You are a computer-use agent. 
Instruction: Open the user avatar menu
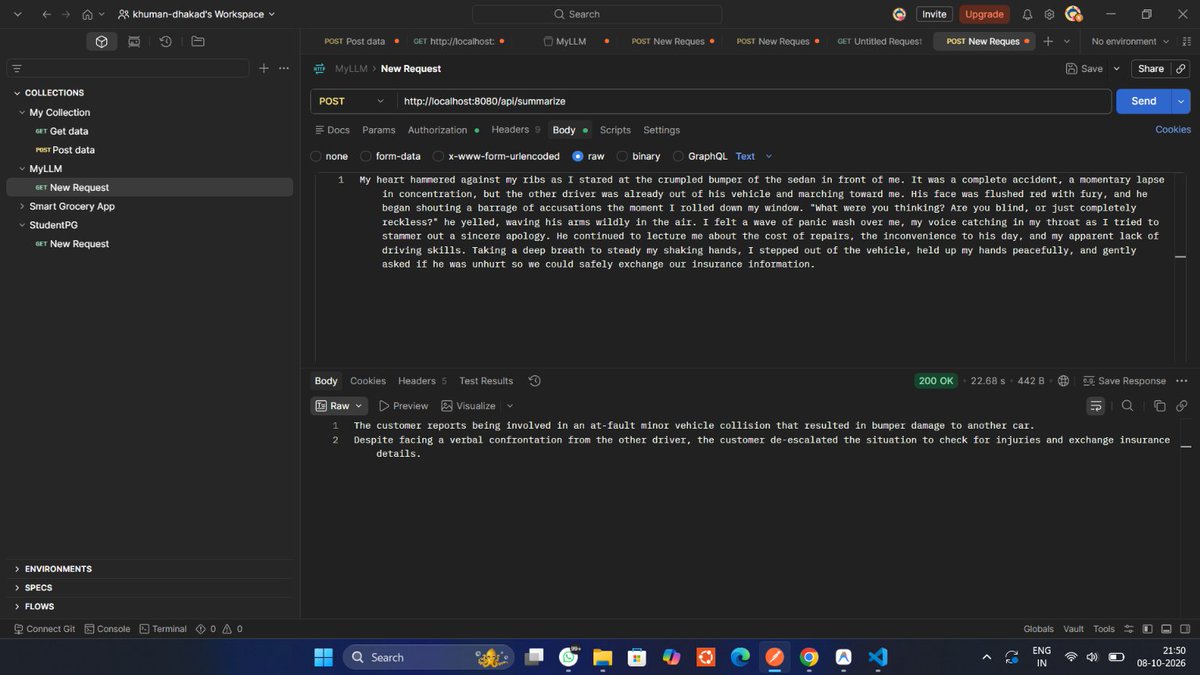[1073, 14]
